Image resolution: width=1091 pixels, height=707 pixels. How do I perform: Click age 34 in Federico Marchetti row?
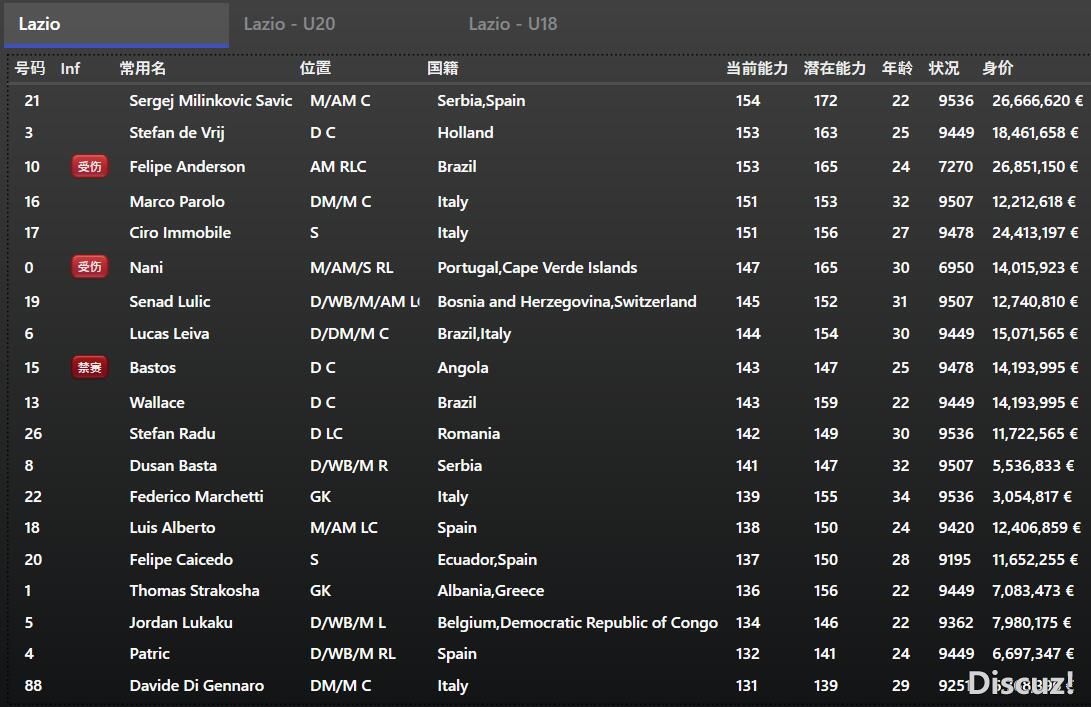click(900, 497)
